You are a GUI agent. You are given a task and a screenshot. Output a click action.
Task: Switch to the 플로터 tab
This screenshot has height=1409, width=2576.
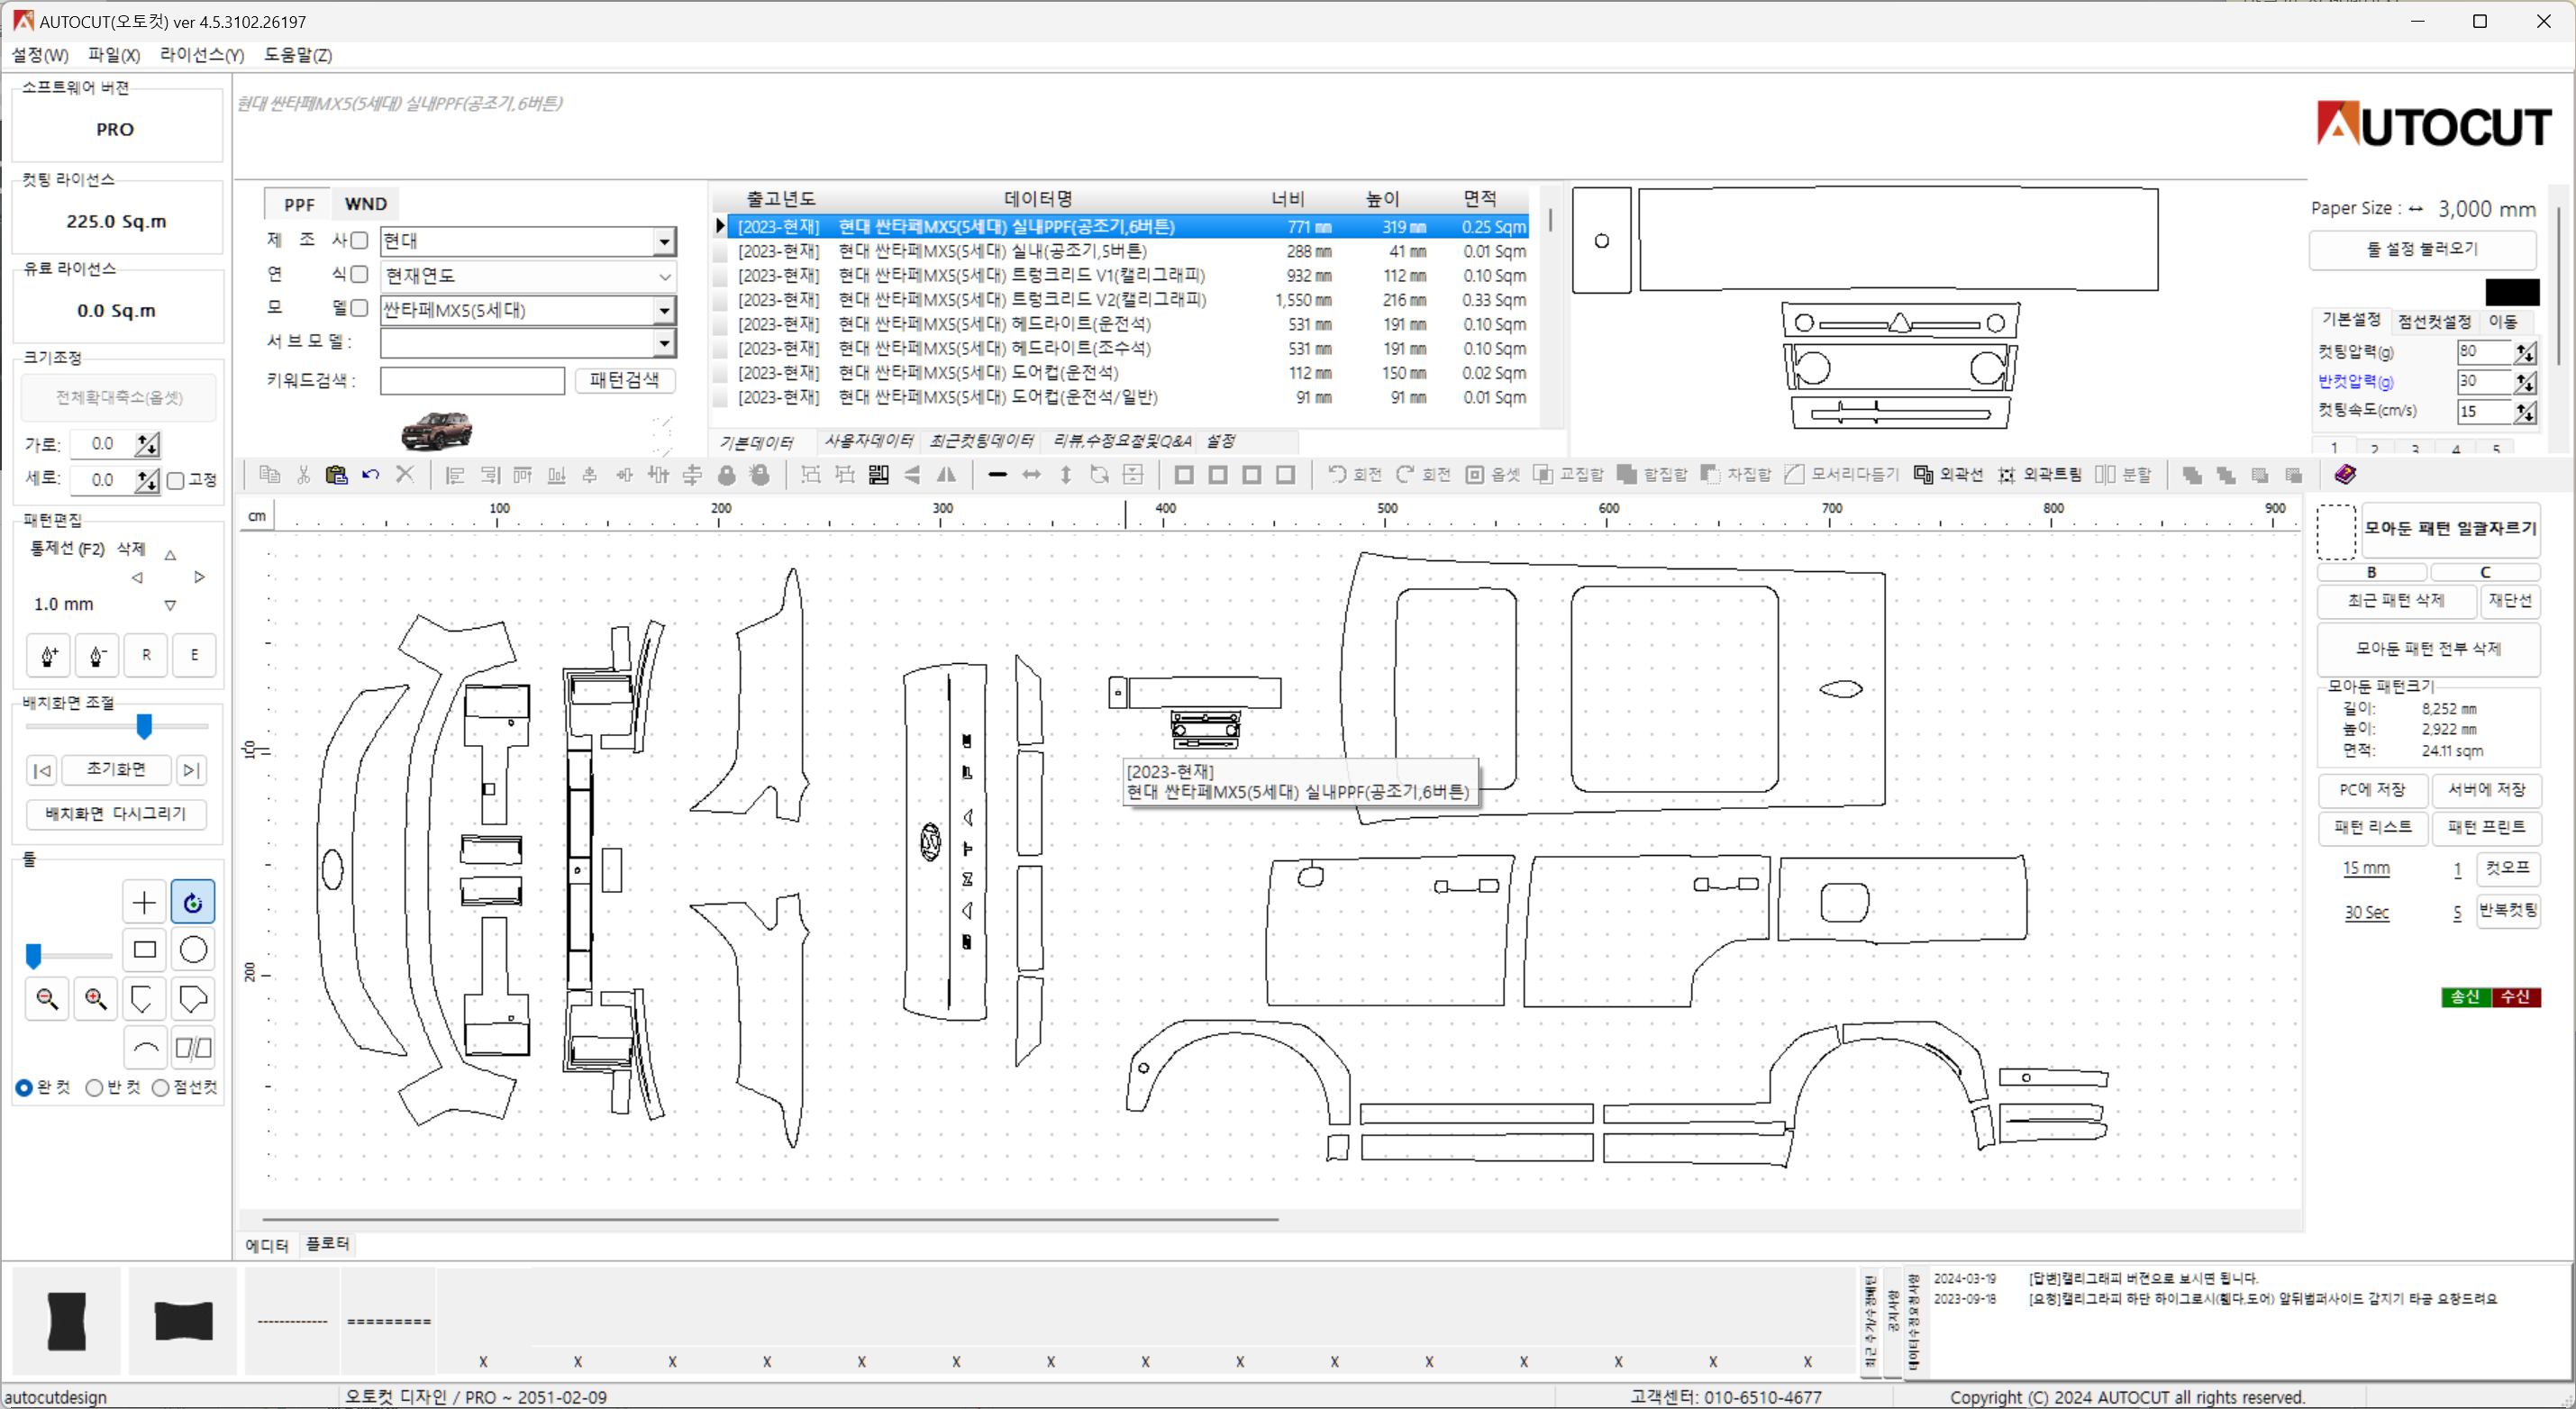tap(328, 1243)
